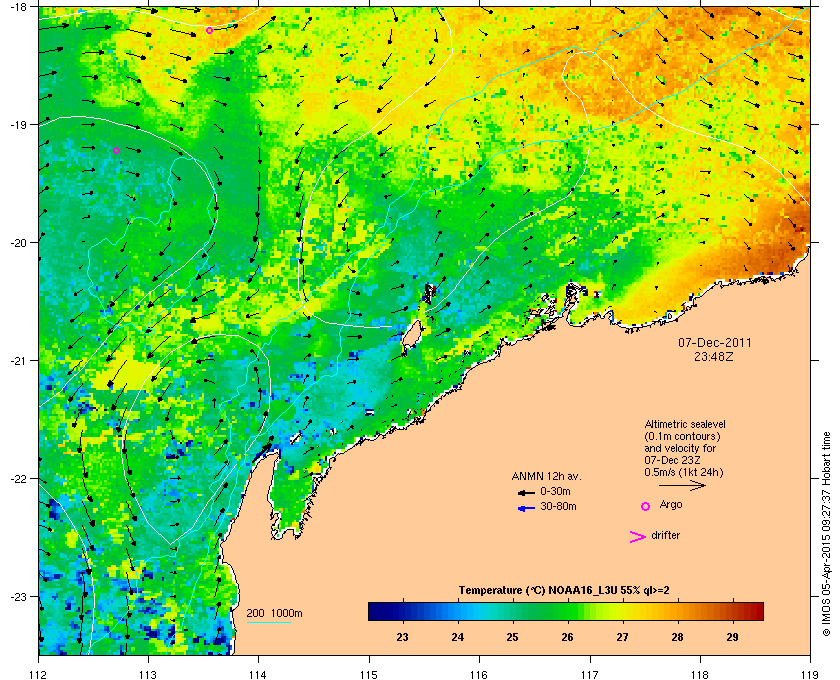Image resolution: width=840 pixels, height=680 pixels.
Task: Click the 'Argo' legend label
Action: tap(671, 505)
